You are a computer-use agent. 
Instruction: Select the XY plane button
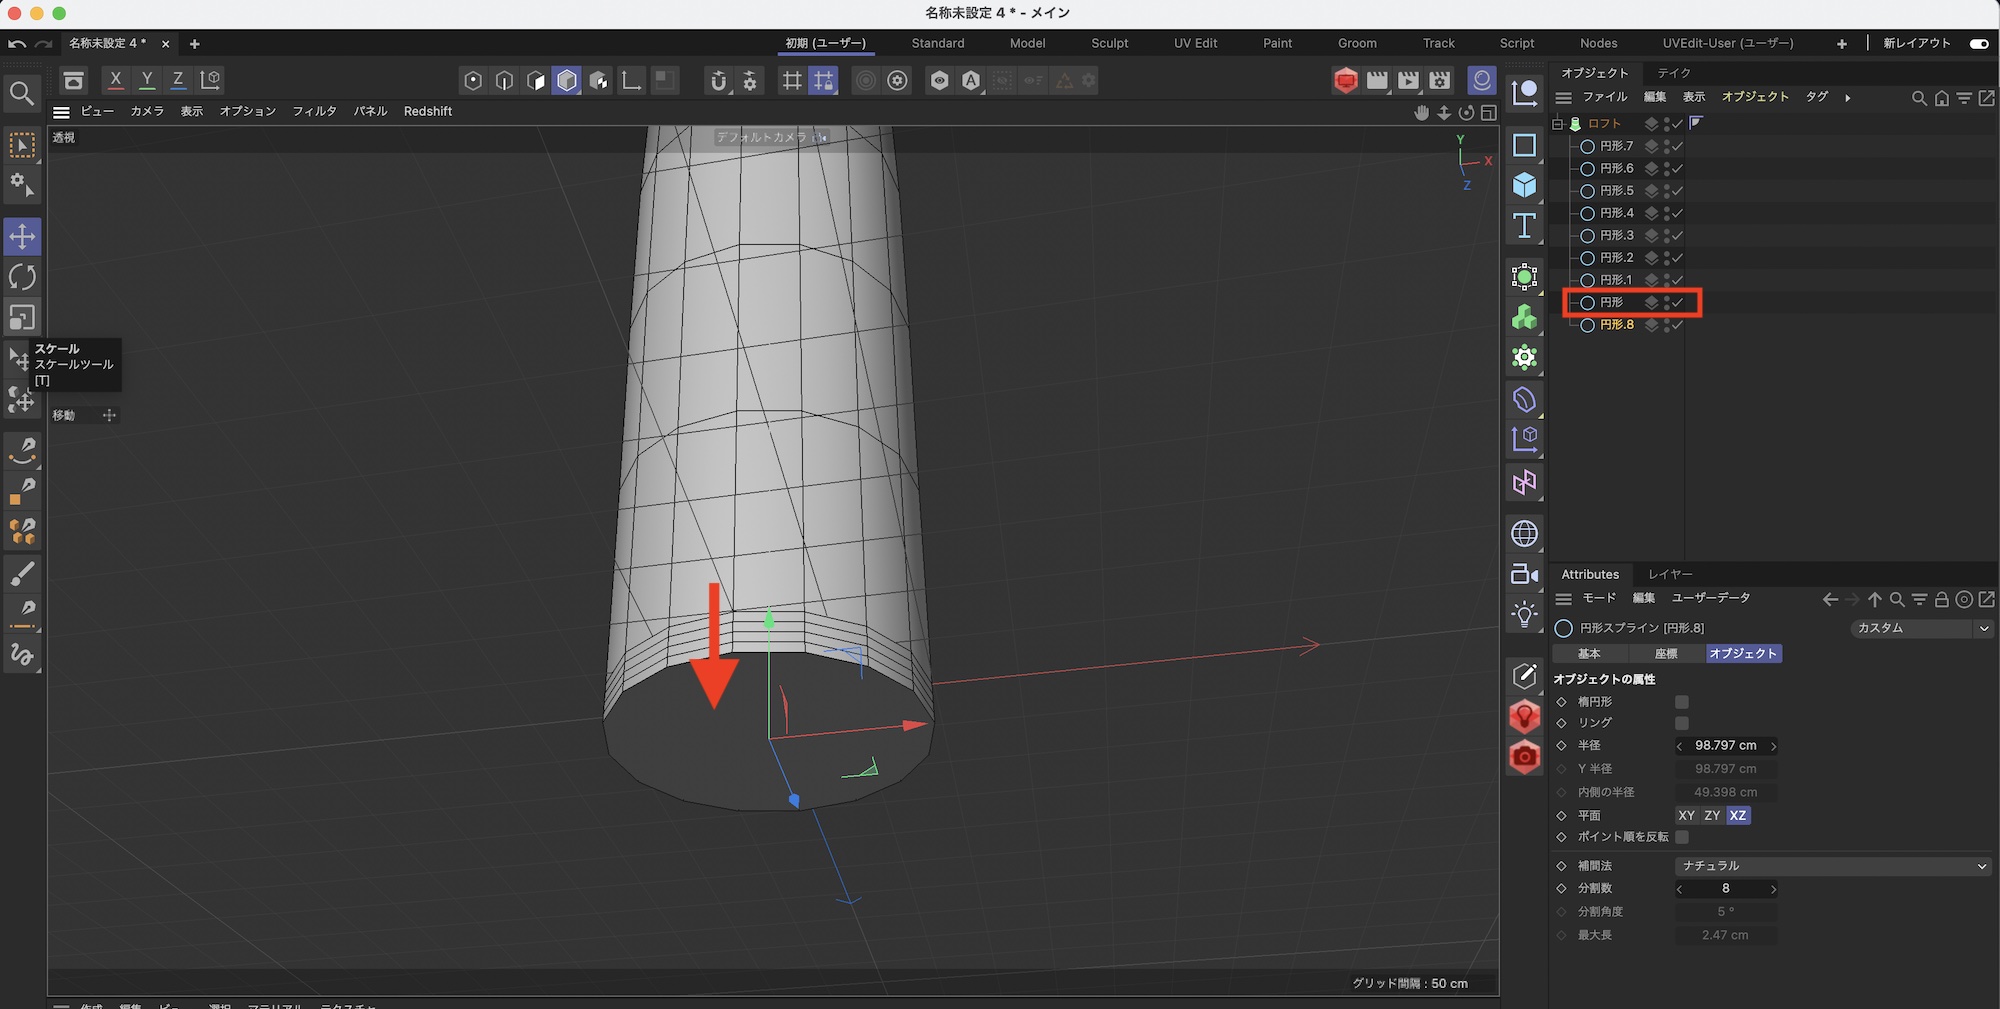(1686, 816)
